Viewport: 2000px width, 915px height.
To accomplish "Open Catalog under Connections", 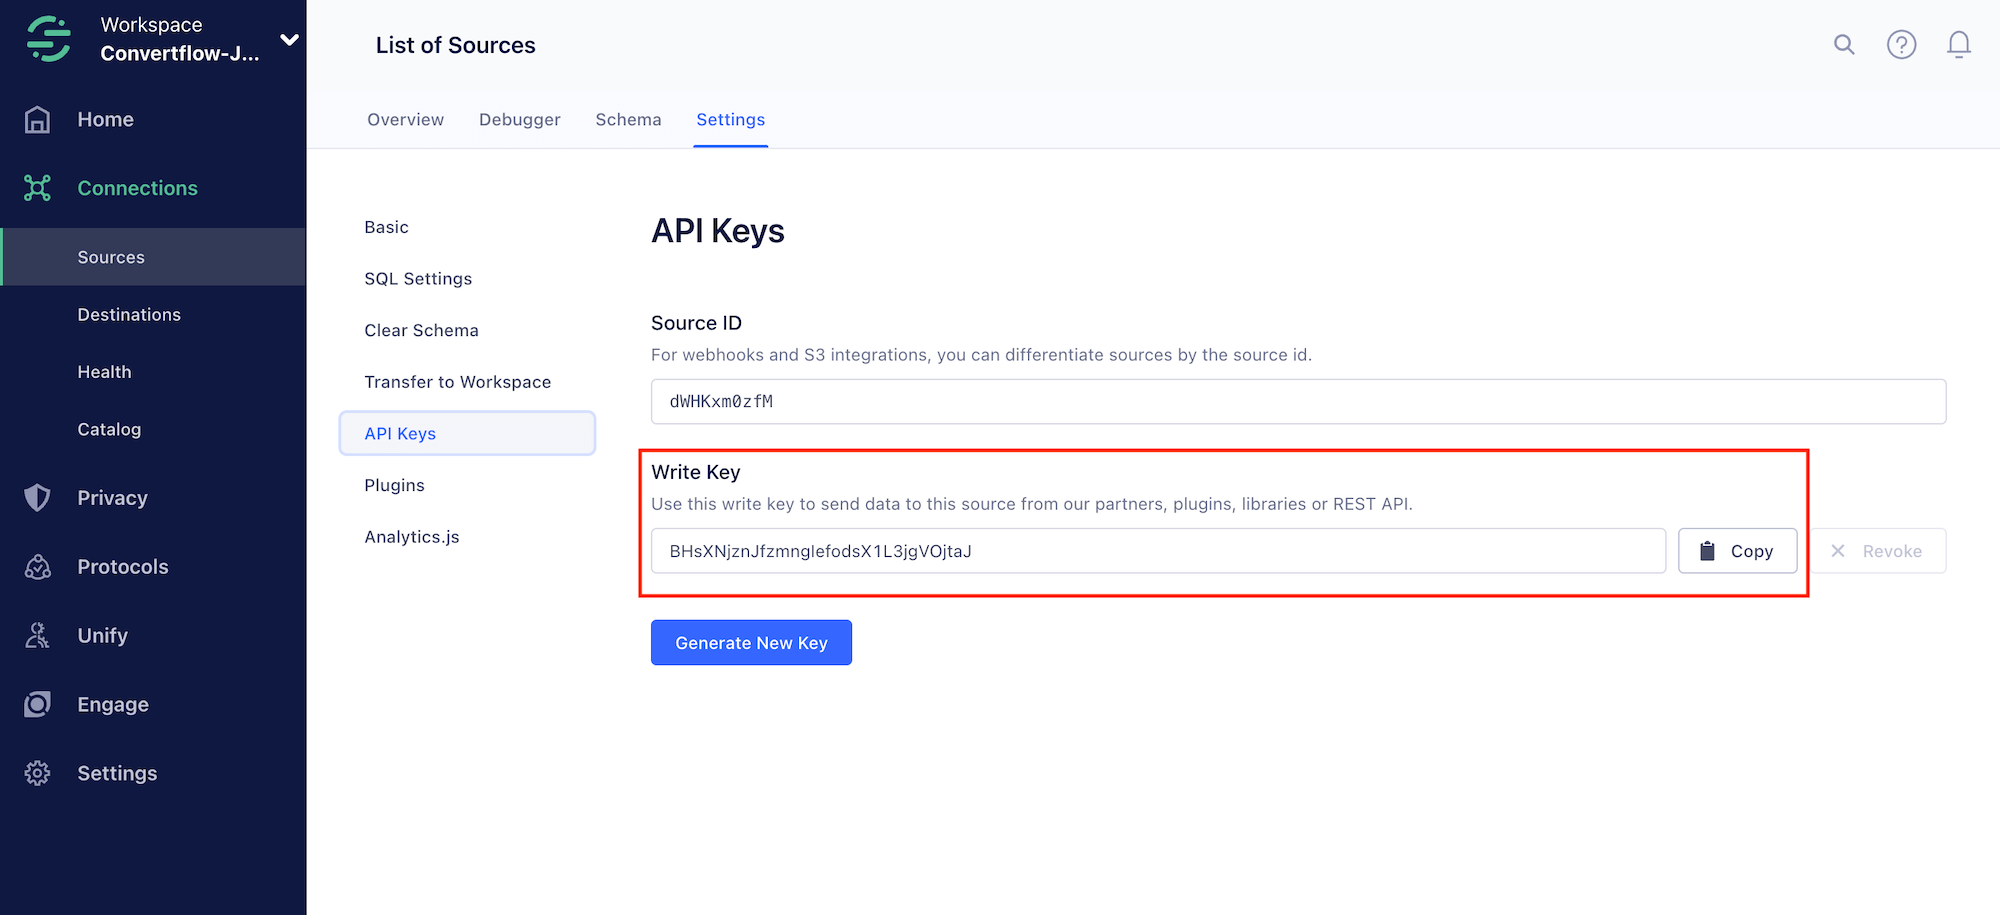I will (x=109, y=429).
